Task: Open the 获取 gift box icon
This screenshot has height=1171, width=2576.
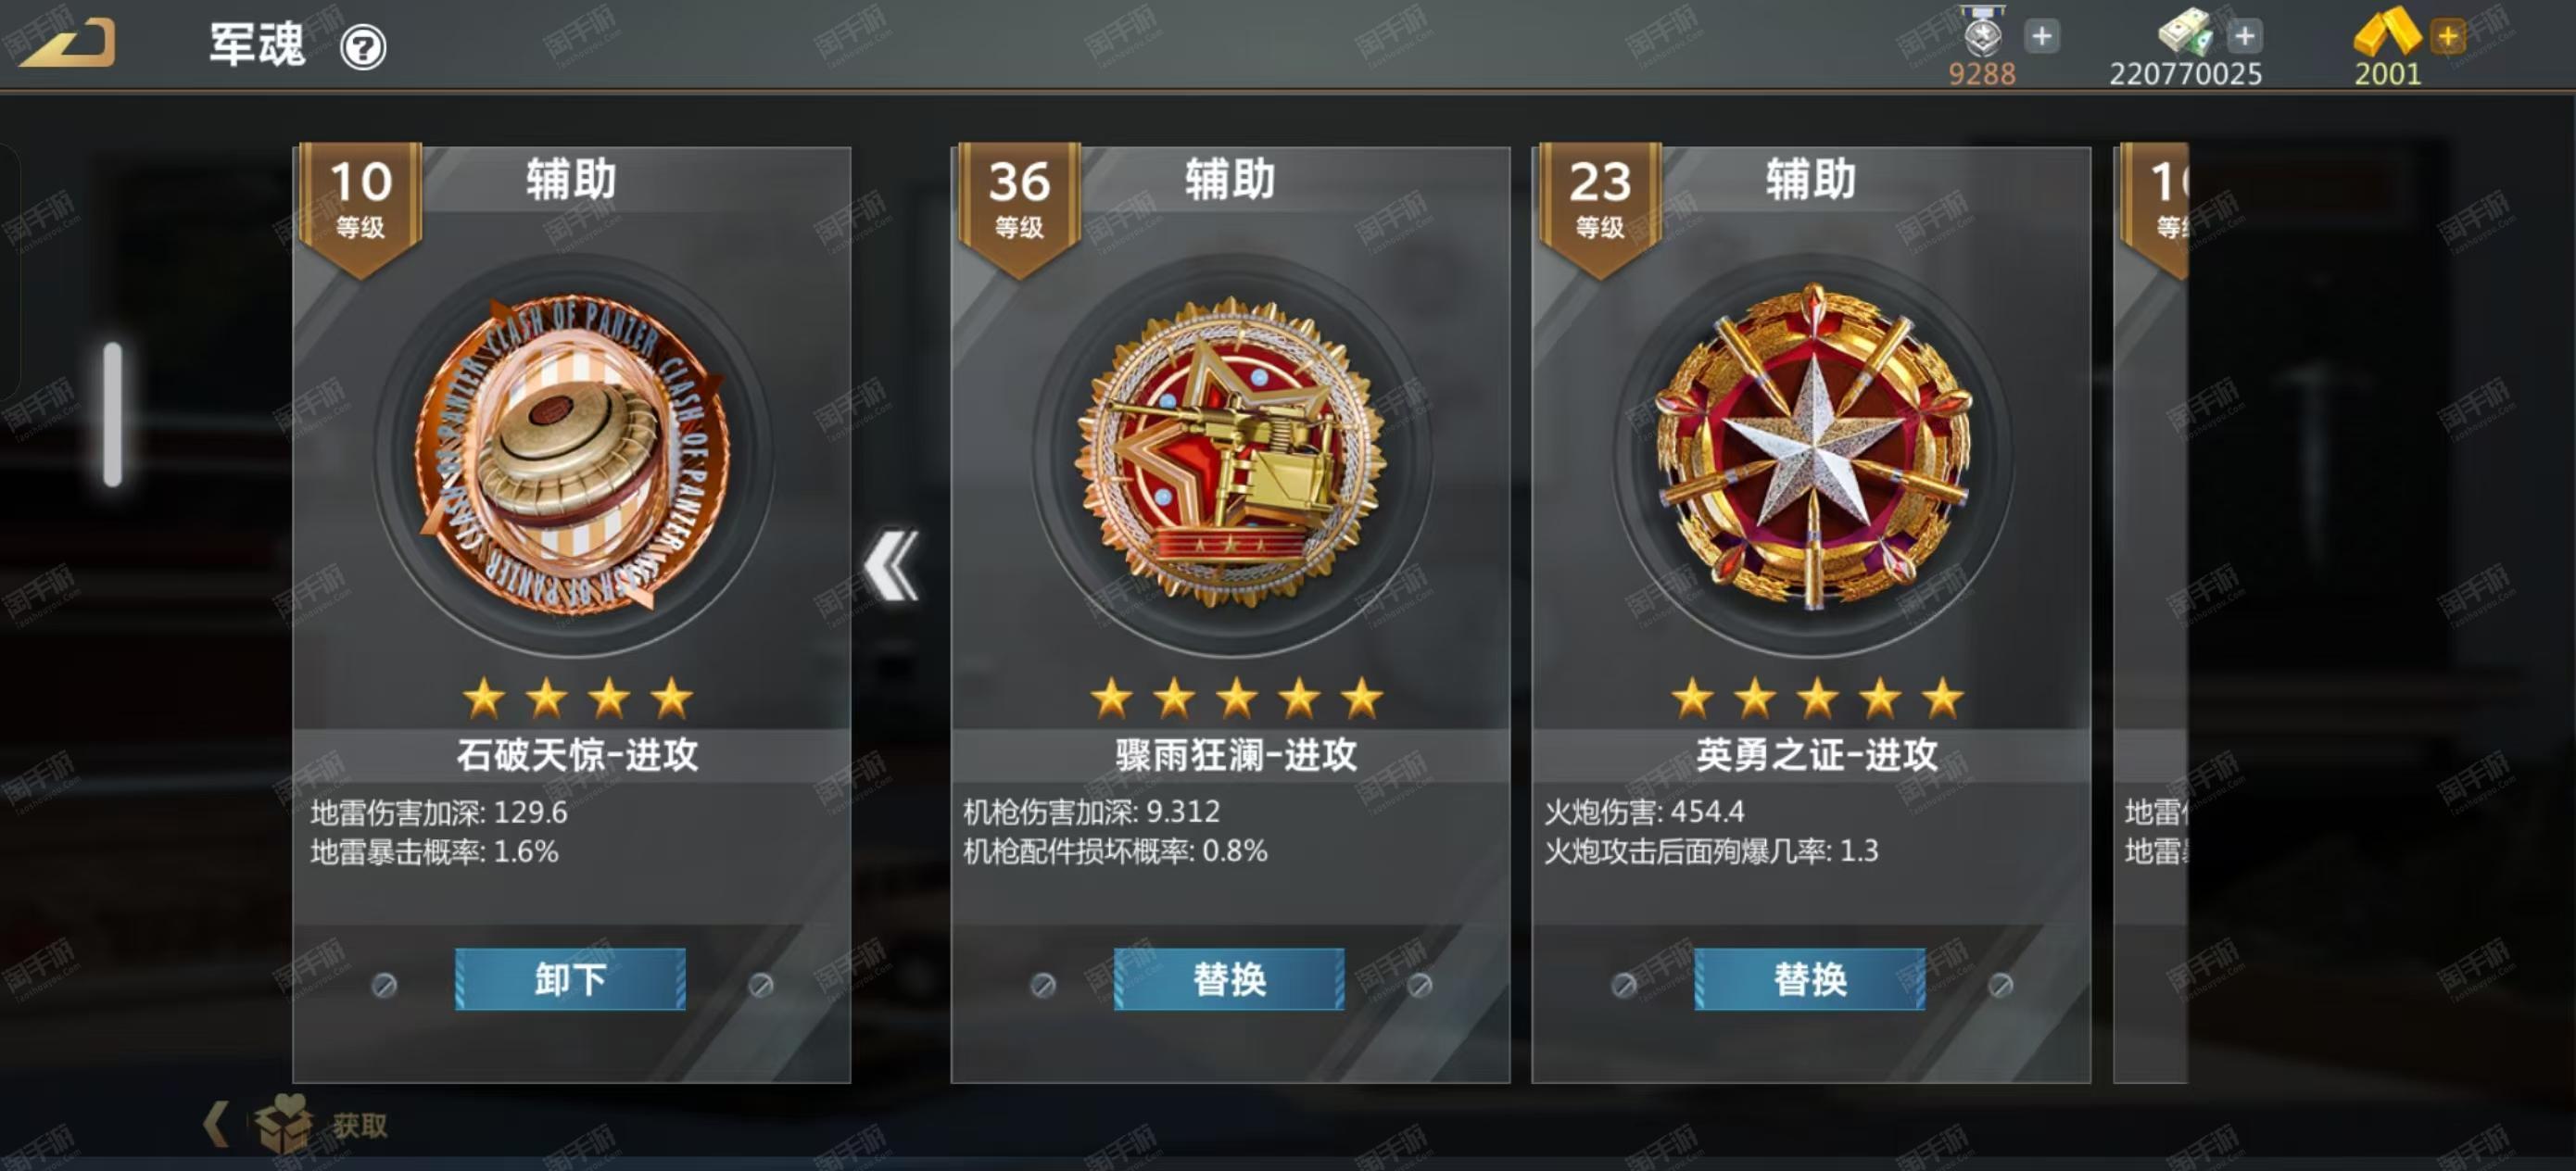Action: pyautogui.click(x=284, y=1123)
